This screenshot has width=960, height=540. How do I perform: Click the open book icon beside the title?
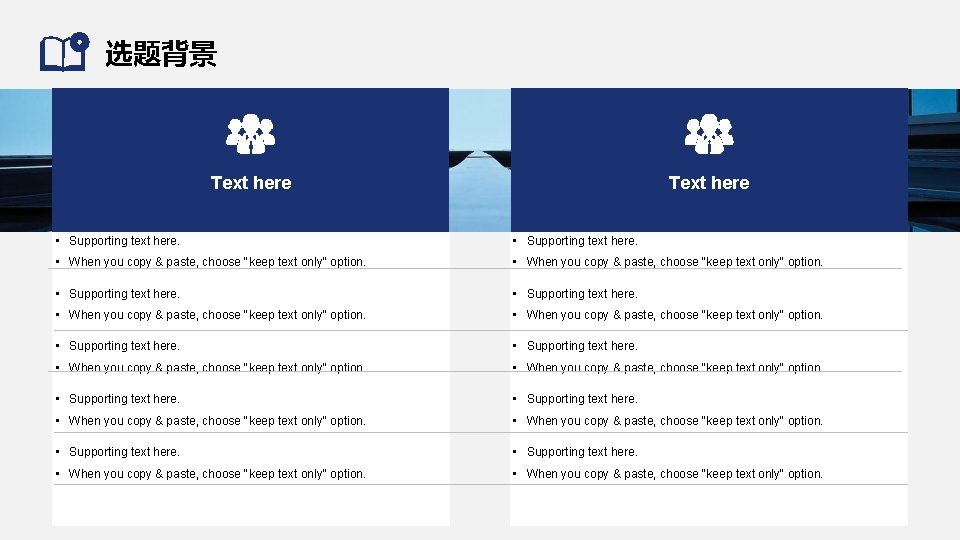coord(63,53)
